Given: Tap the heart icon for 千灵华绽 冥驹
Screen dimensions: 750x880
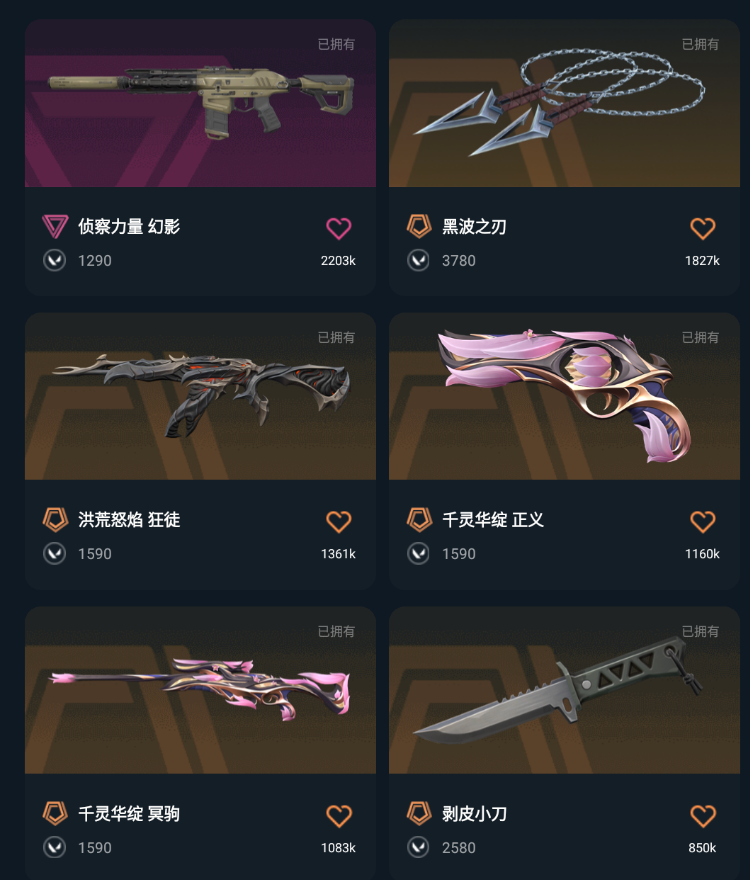Looking at the screenshot, I should click(x=339, y=815).
